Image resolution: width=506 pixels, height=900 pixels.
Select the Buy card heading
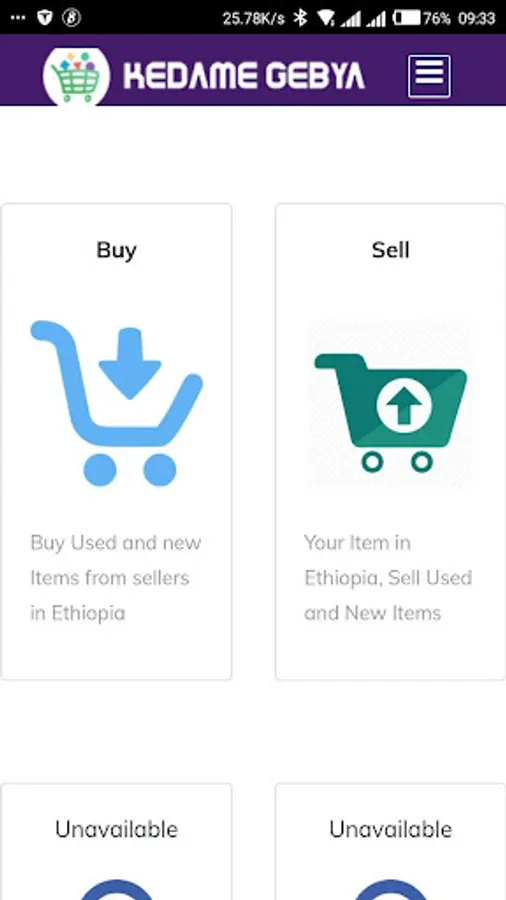pyautogui.click(x=116, y=251)
